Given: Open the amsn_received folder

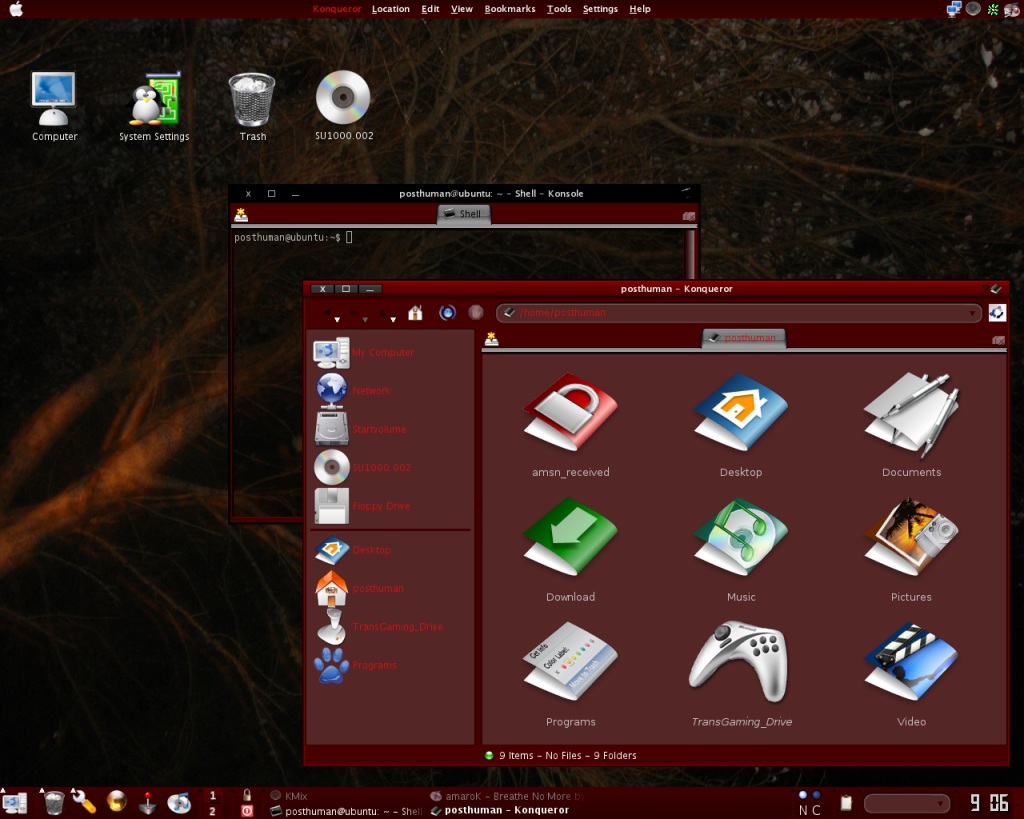Looking at the screenshot, I should click(570, 425).
